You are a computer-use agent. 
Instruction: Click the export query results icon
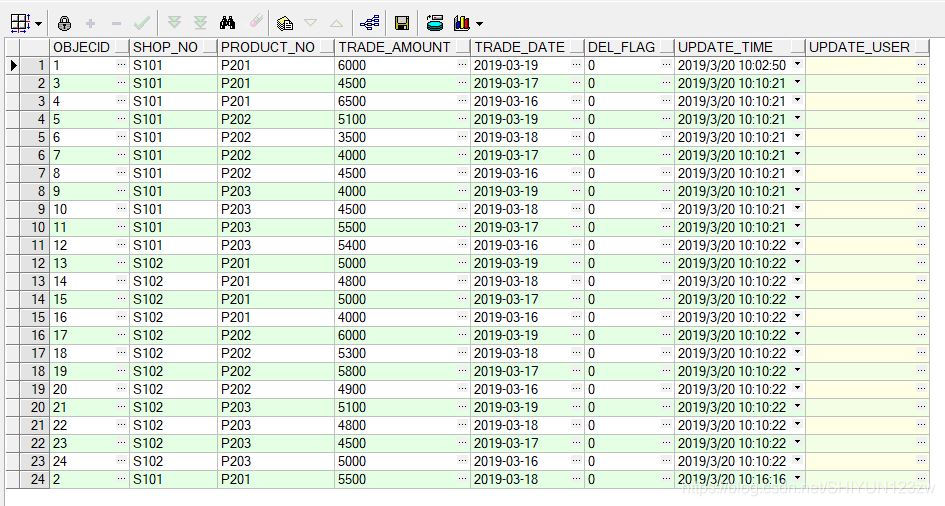tap(435, 23)
